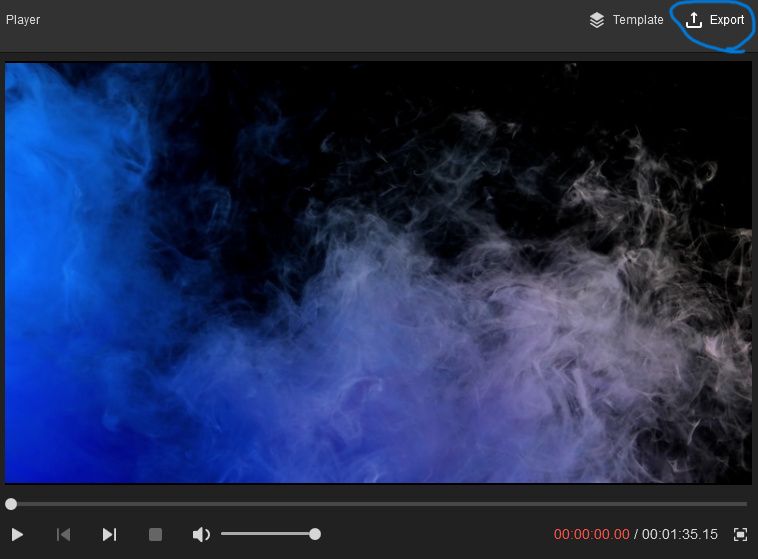This screenshot has width=758, height=559.
Task: Click the smoke video preview area
Action: point(378,273)
